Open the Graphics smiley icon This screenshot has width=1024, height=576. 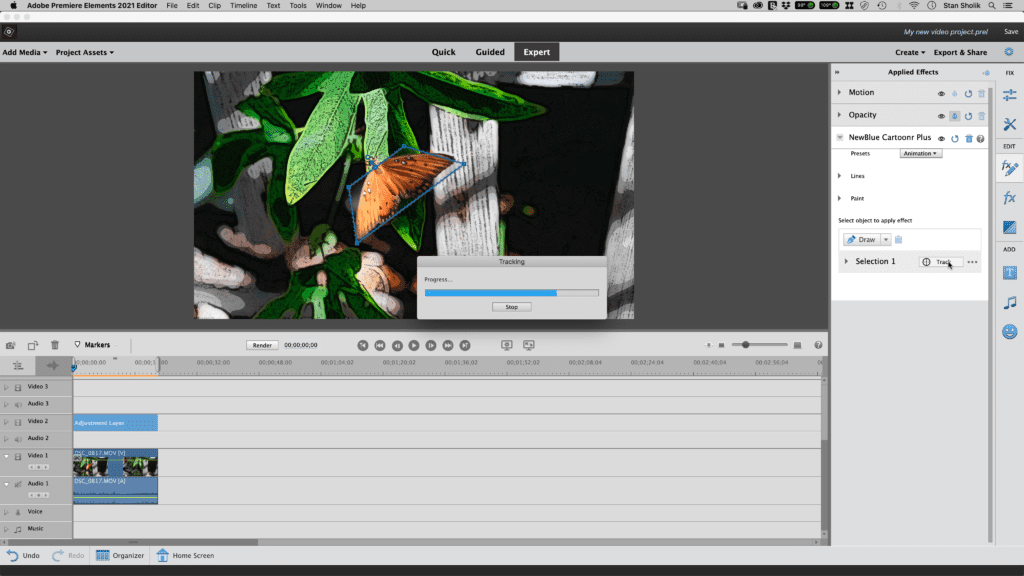(1010, 332)
